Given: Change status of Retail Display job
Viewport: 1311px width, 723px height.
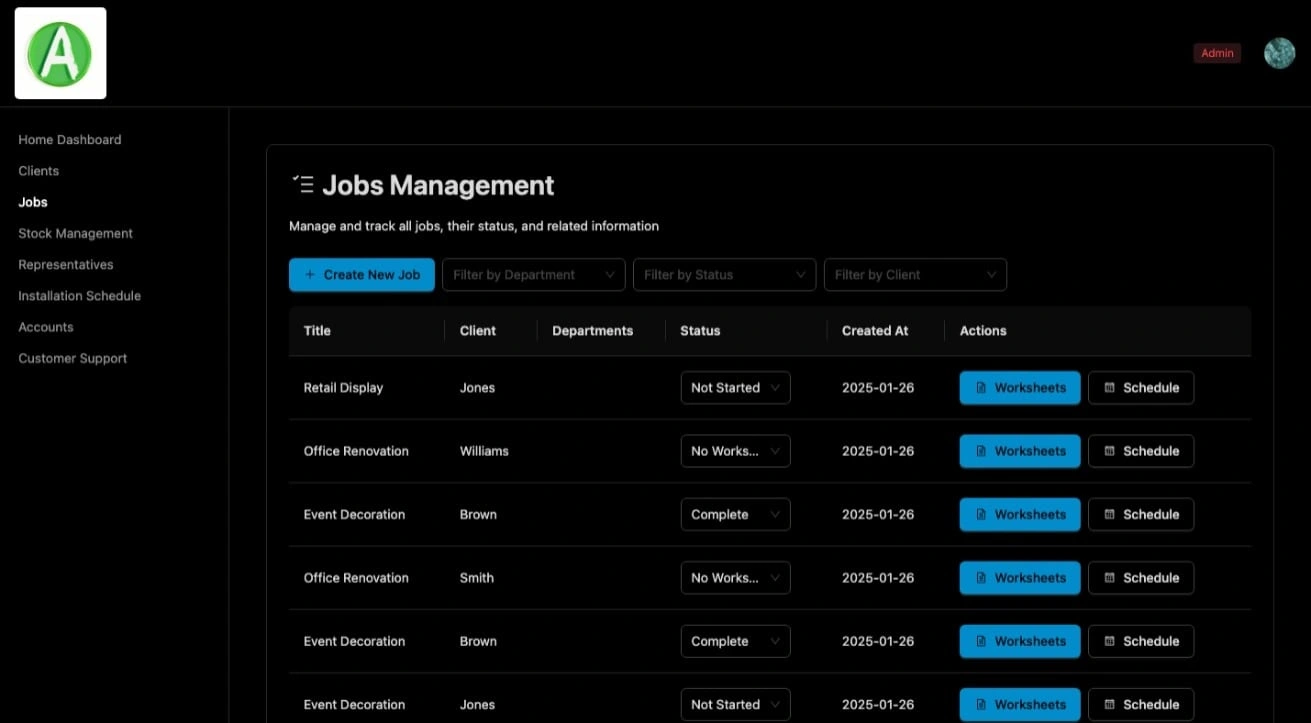Looking at the screenshot, I should pyautogui.click(x=735, y=388).
